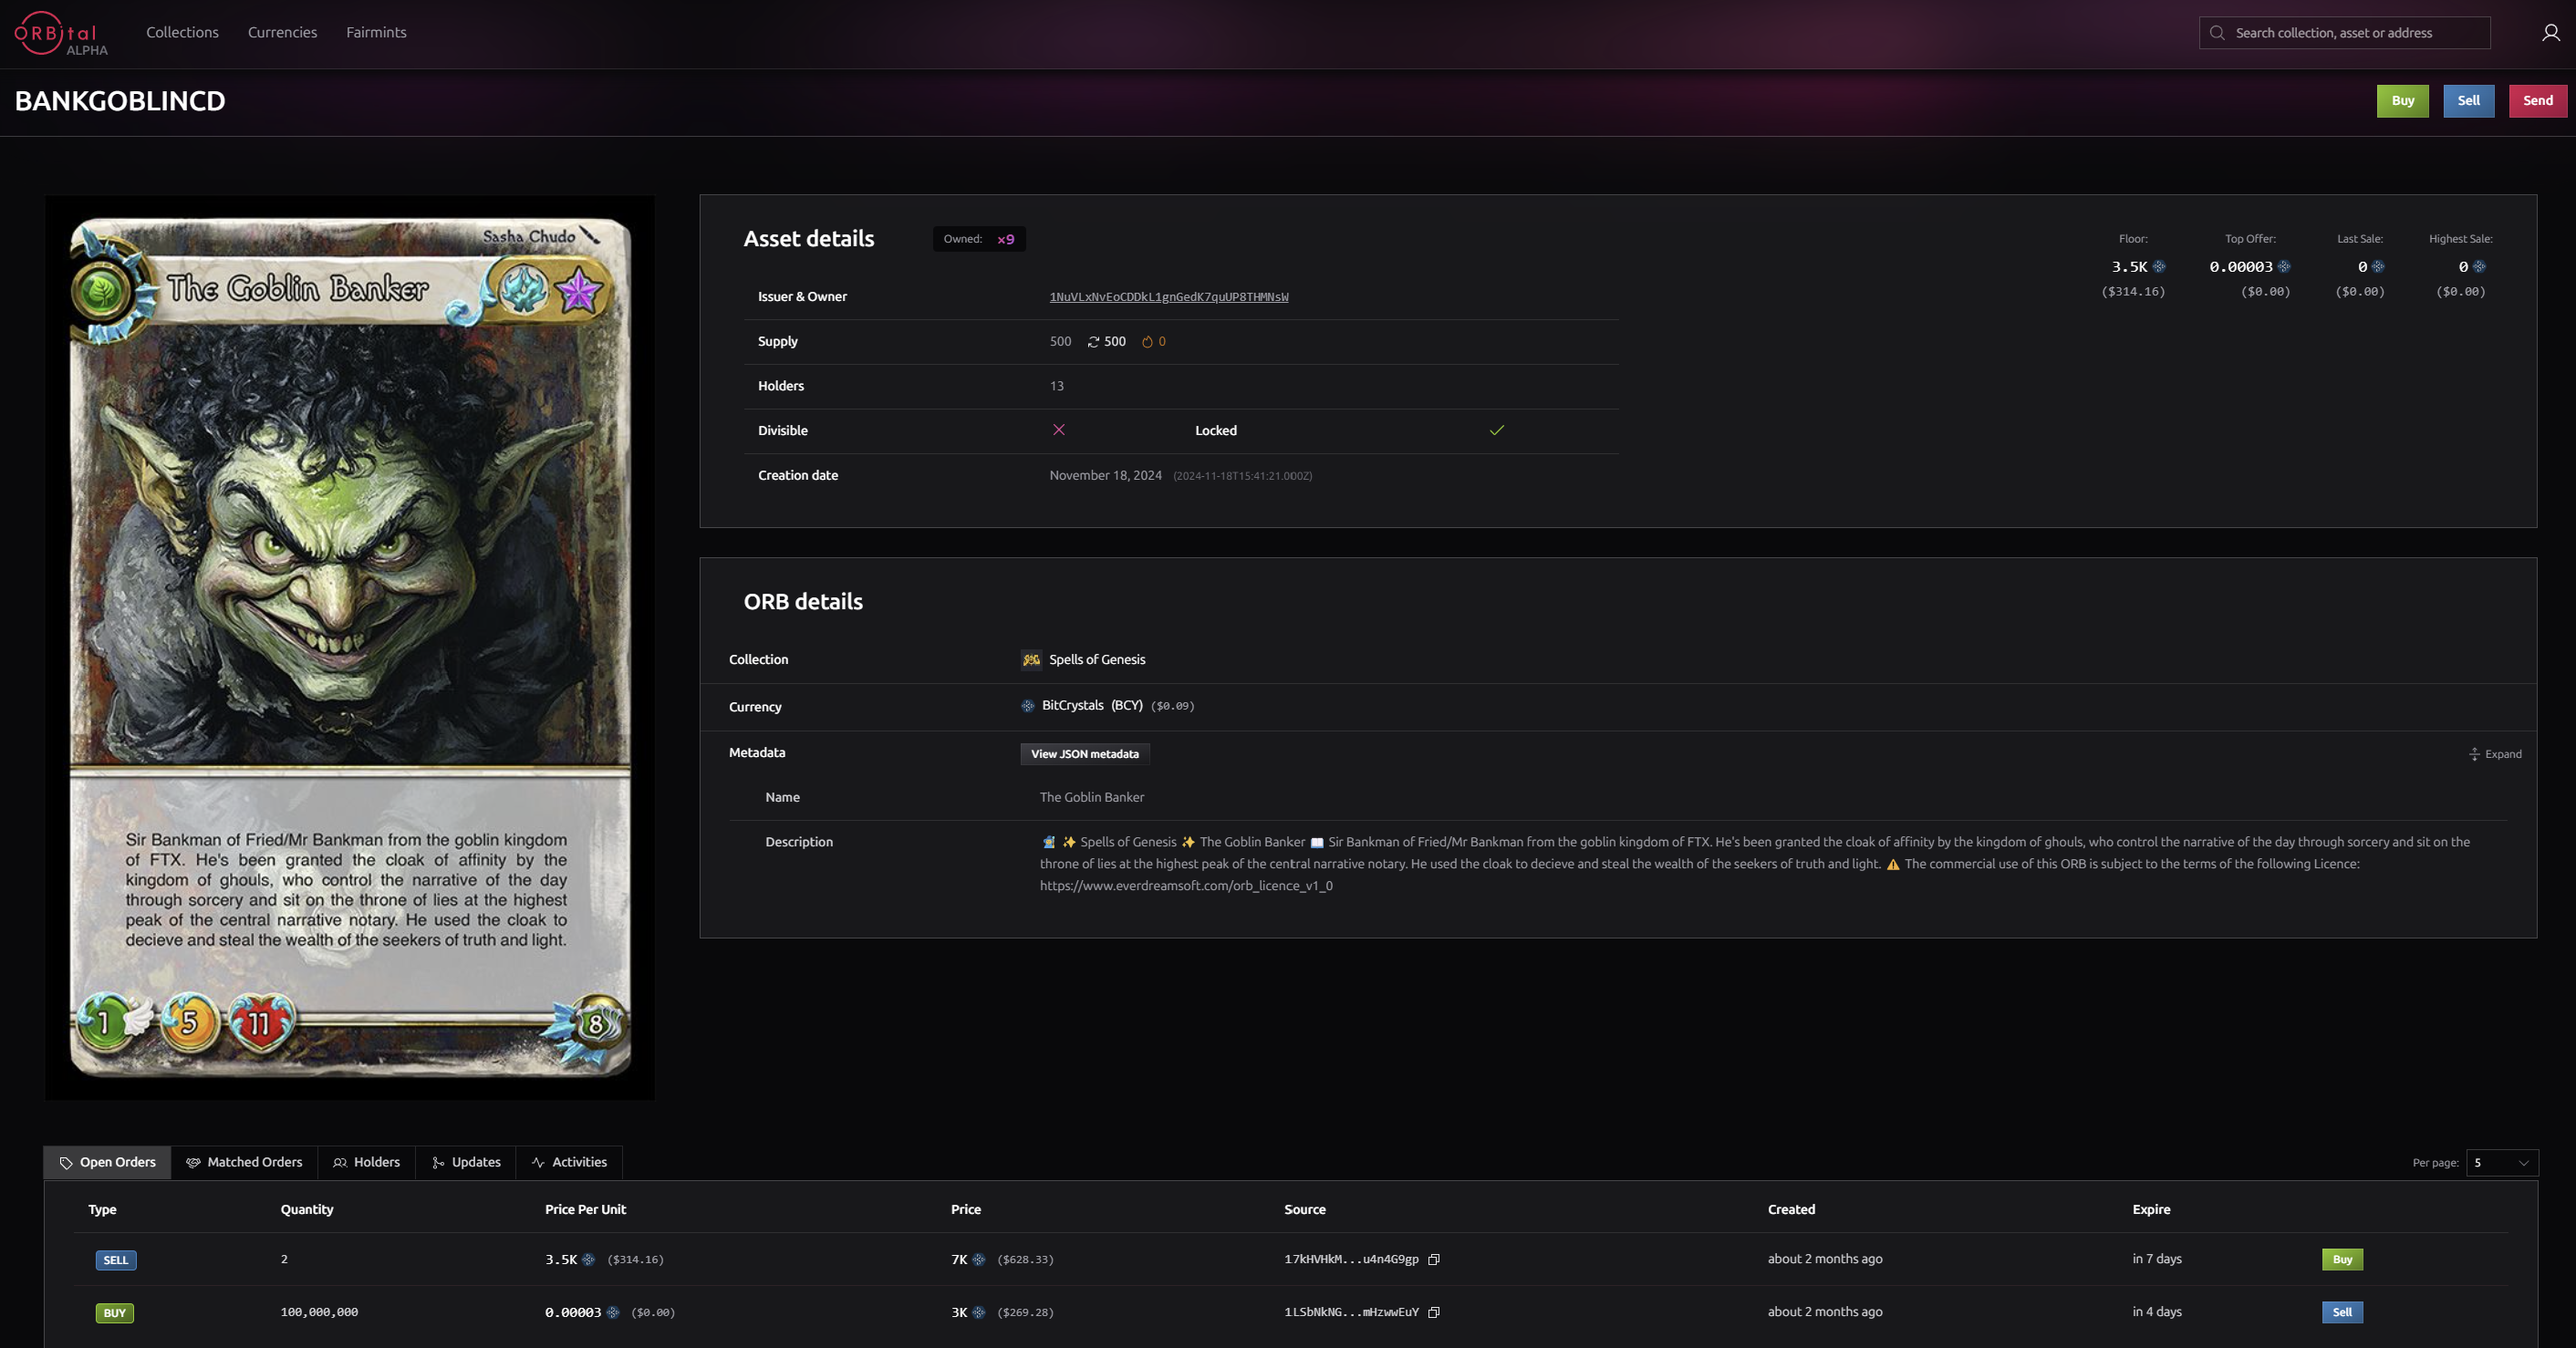
Task: Switch to the Activities tab
Action: pos(569,1162)
